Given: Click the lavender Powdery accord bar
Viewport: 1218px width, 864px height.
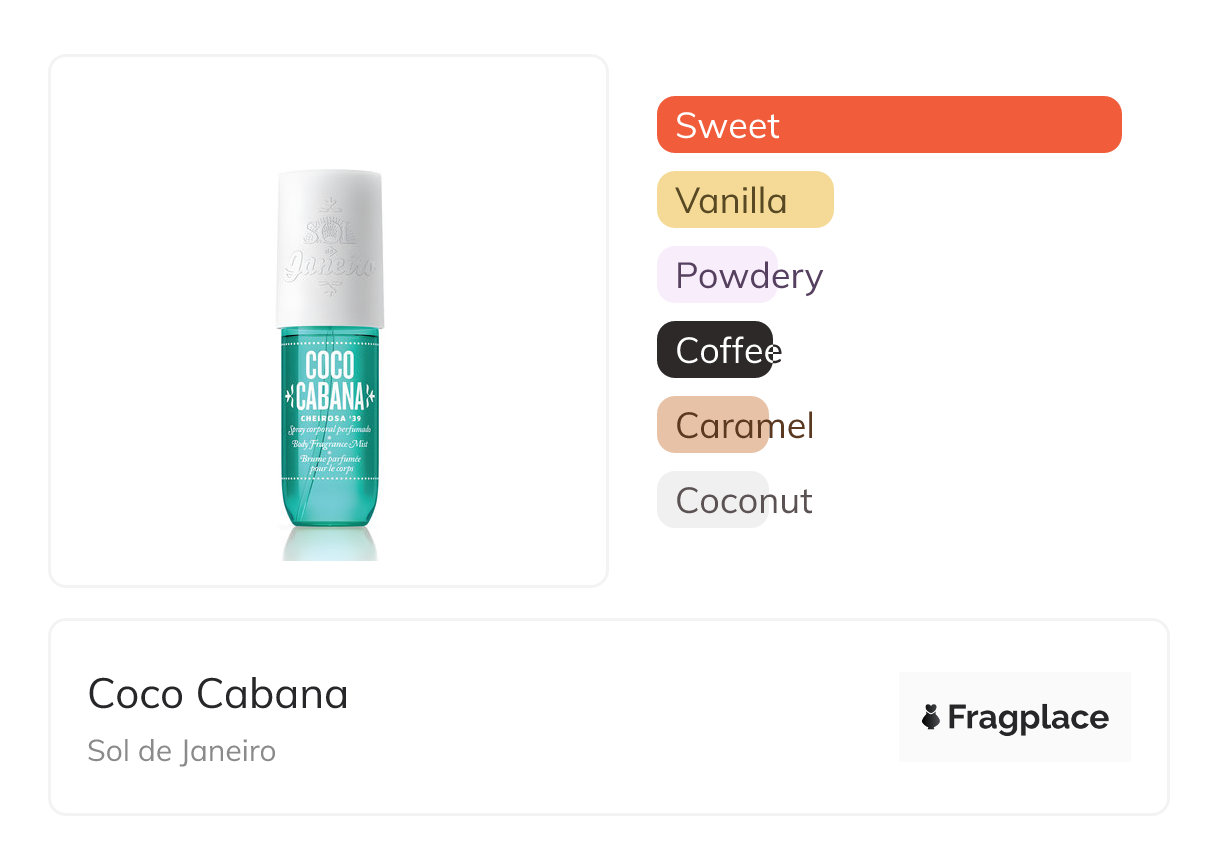Looking at the screenshot, I should point(716,275).
